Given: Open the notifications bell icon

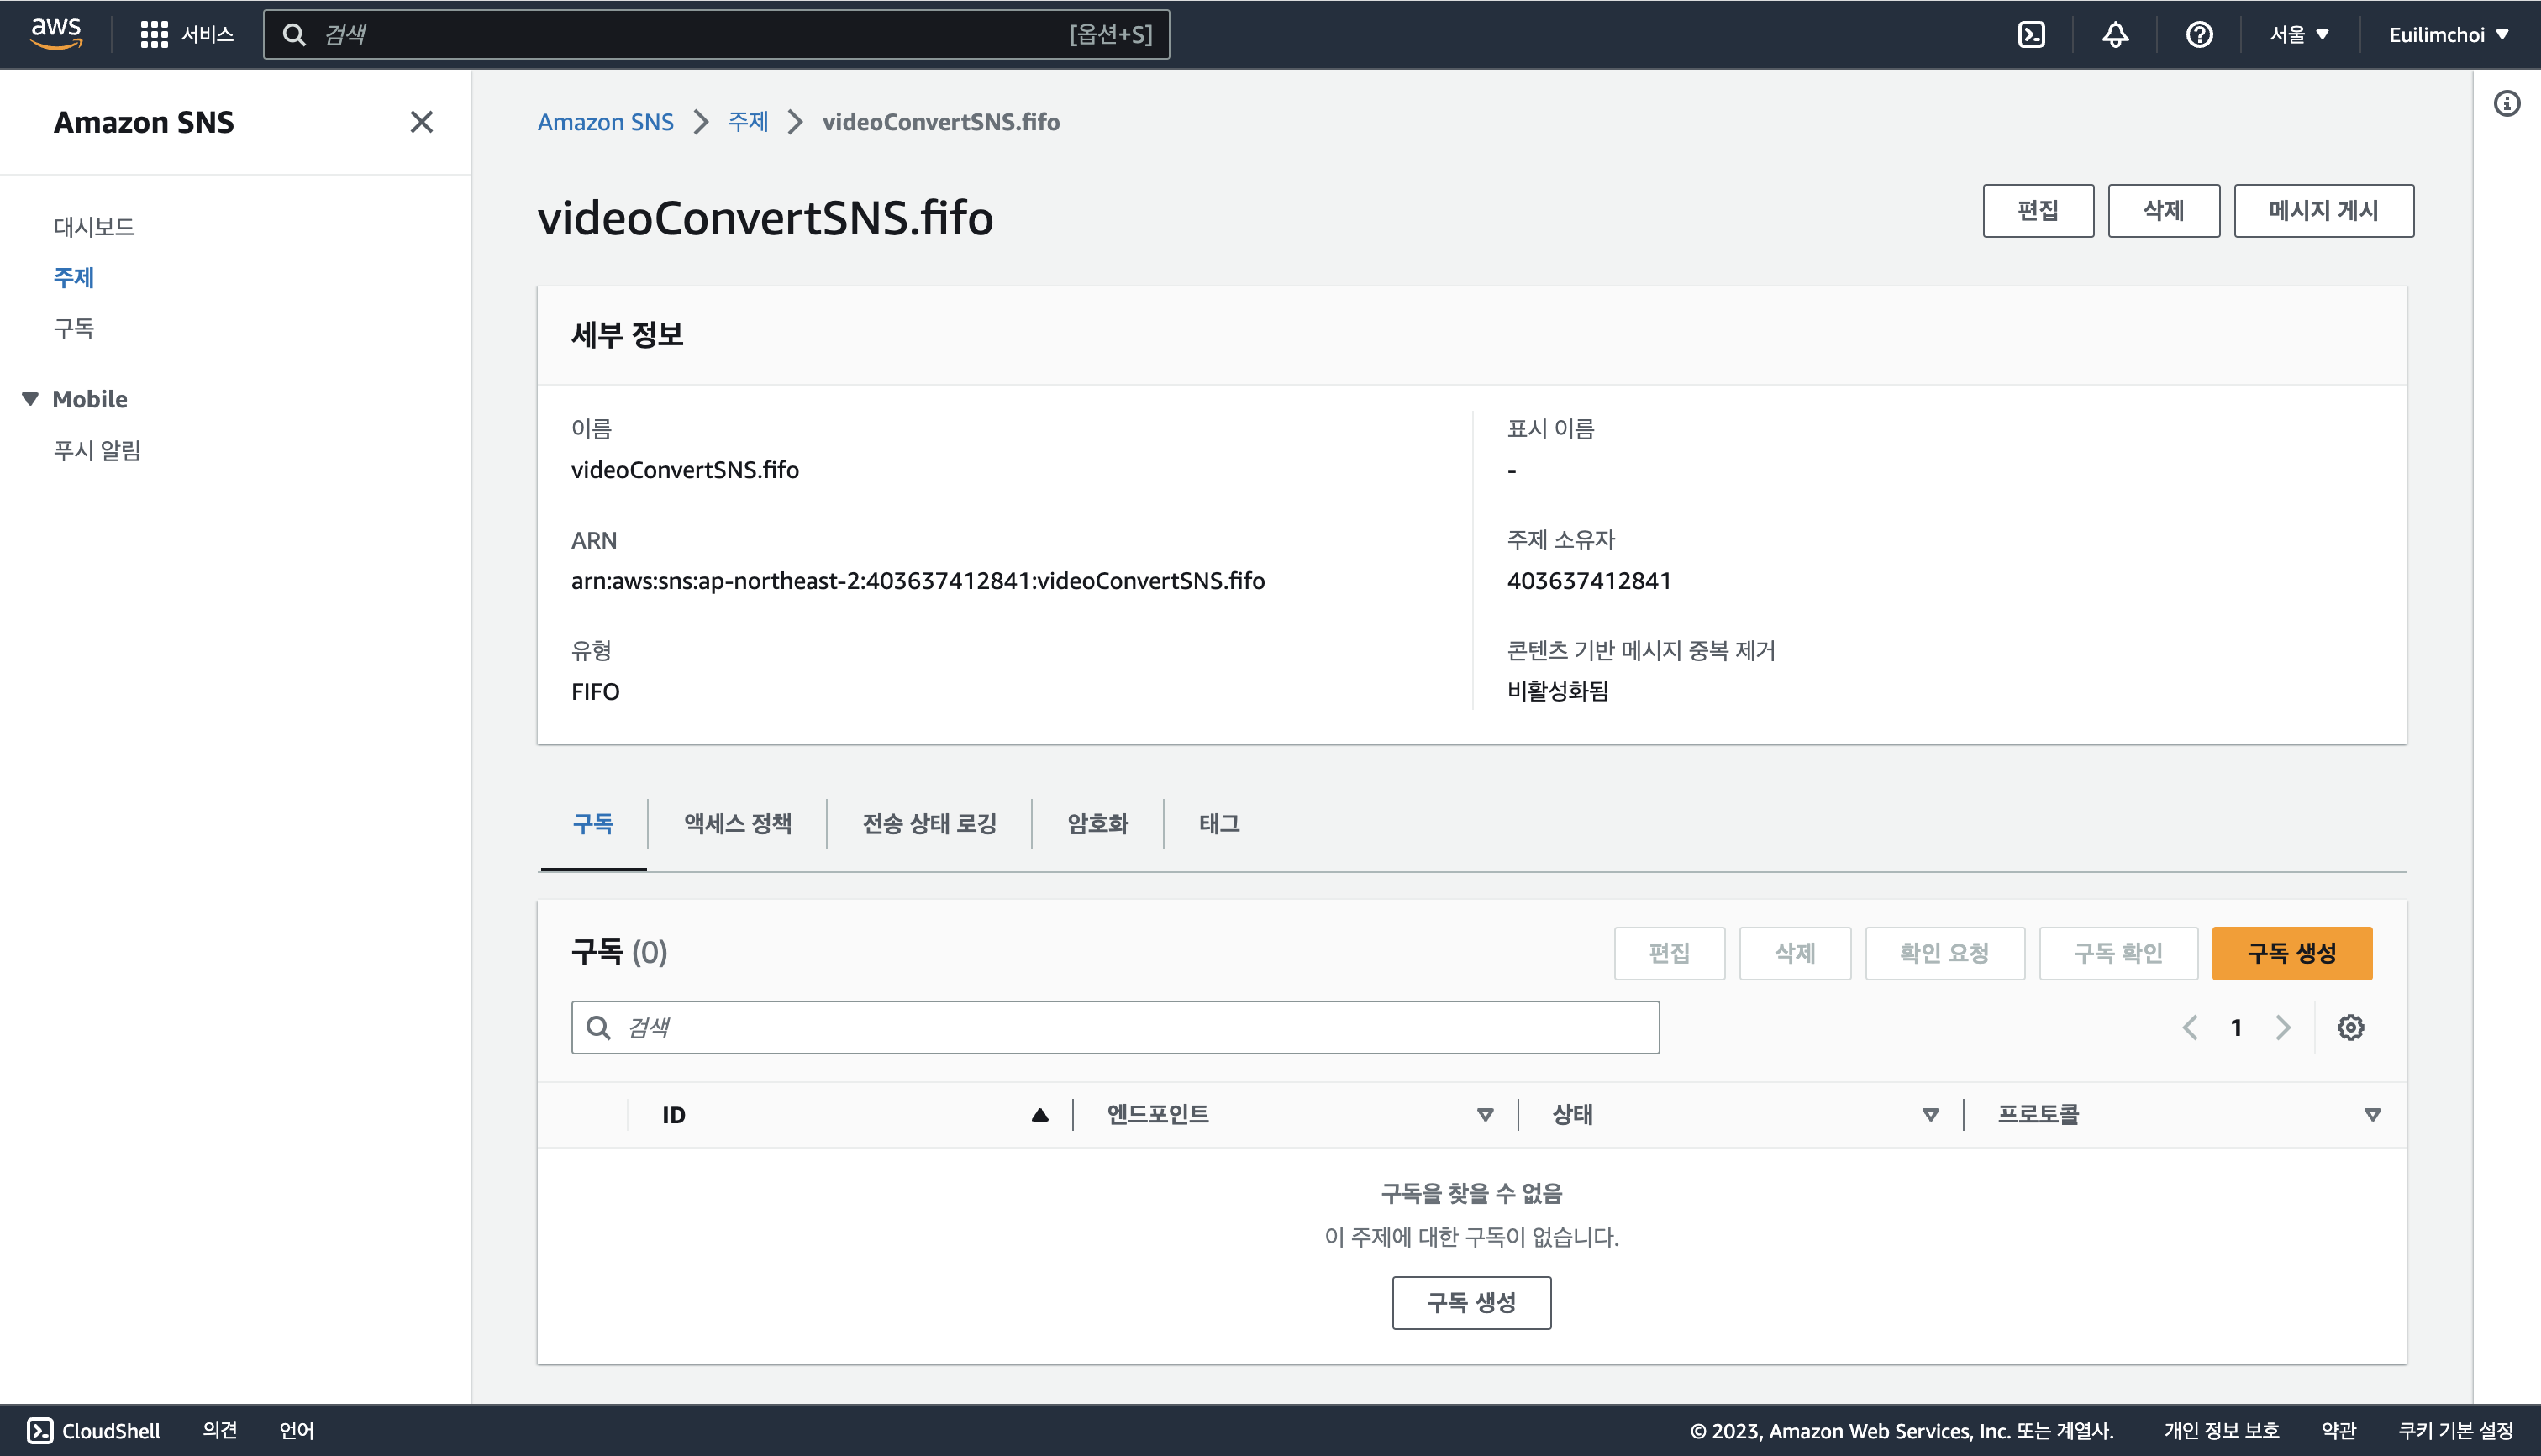Looking at the screenshot, I should point(2115,34).
